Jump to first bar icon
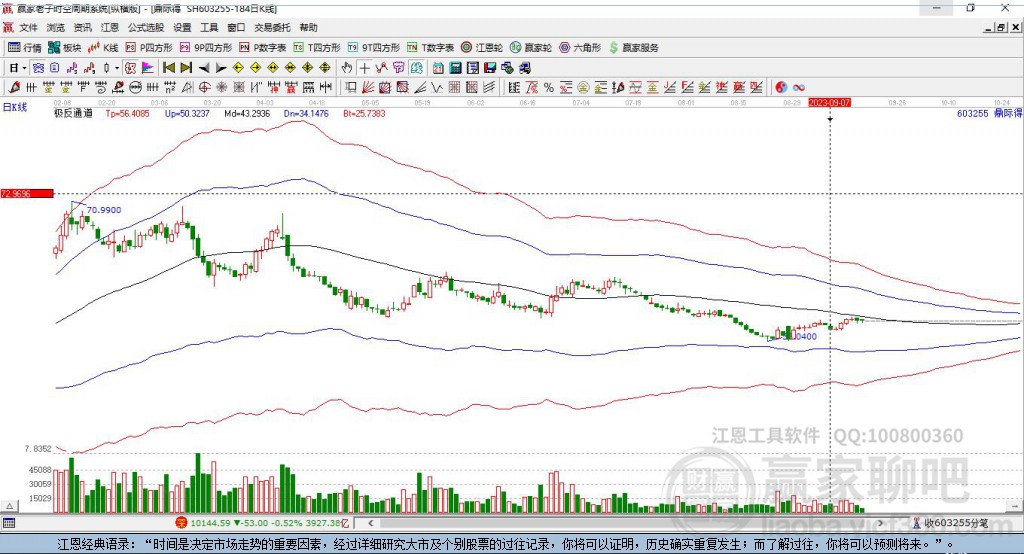 pos(168,68)
